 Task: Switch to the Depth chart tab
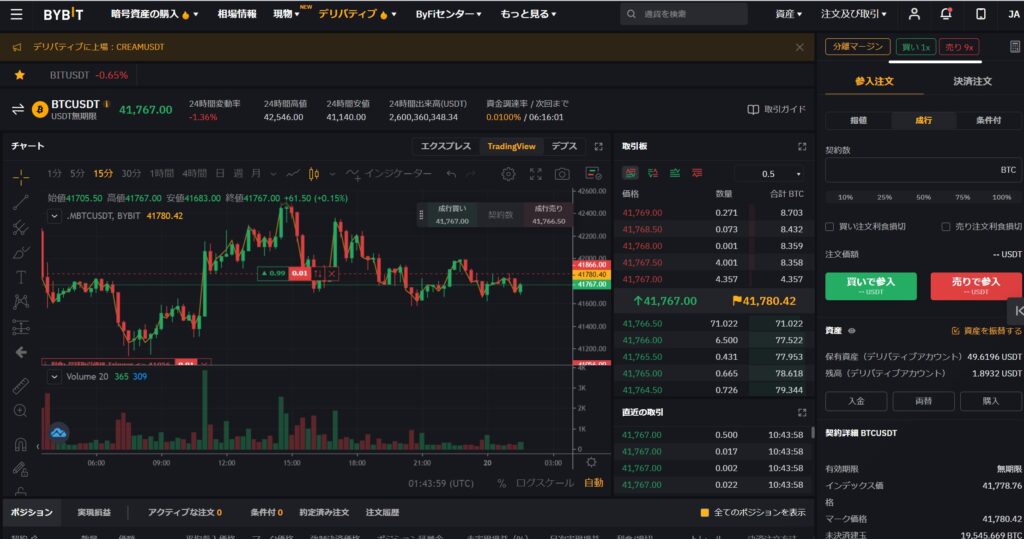point(564,146)
